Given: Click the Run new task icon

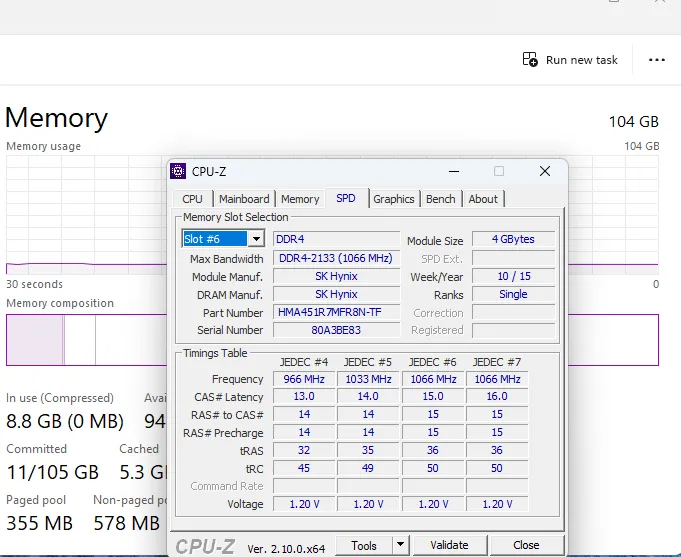Looking at the screenshot, I should pos(530,60).
